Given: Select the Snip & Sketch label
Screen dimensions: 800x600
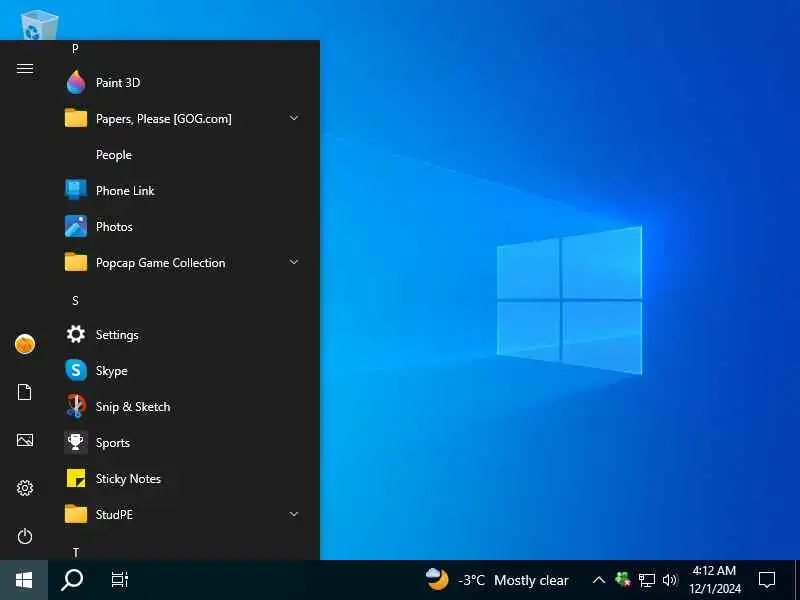Looking at the screenshot, I should 133,407.
